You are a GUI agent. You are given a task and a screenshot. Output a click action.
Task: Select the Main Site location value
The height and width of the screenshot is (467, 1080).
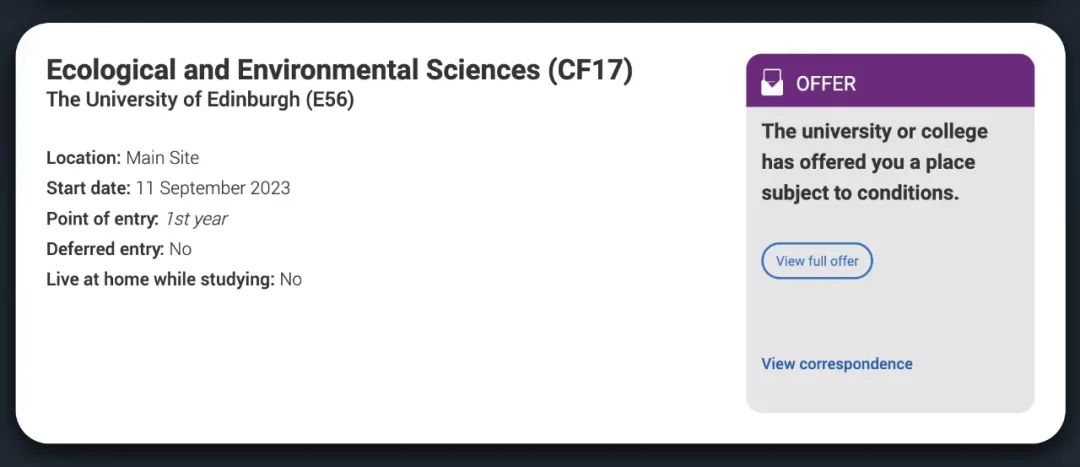163,158
